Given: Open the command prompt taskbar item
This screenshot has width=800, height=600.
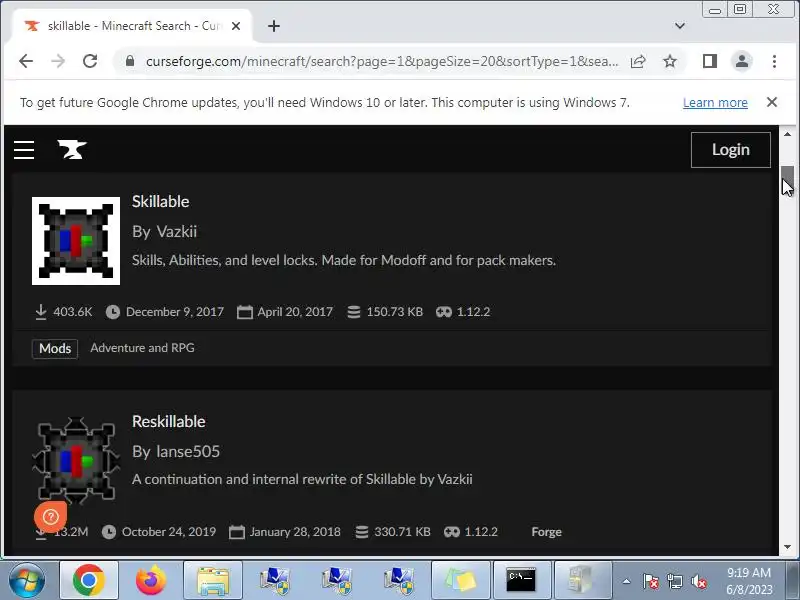Looking at the screenshot, I should (521, 580).
